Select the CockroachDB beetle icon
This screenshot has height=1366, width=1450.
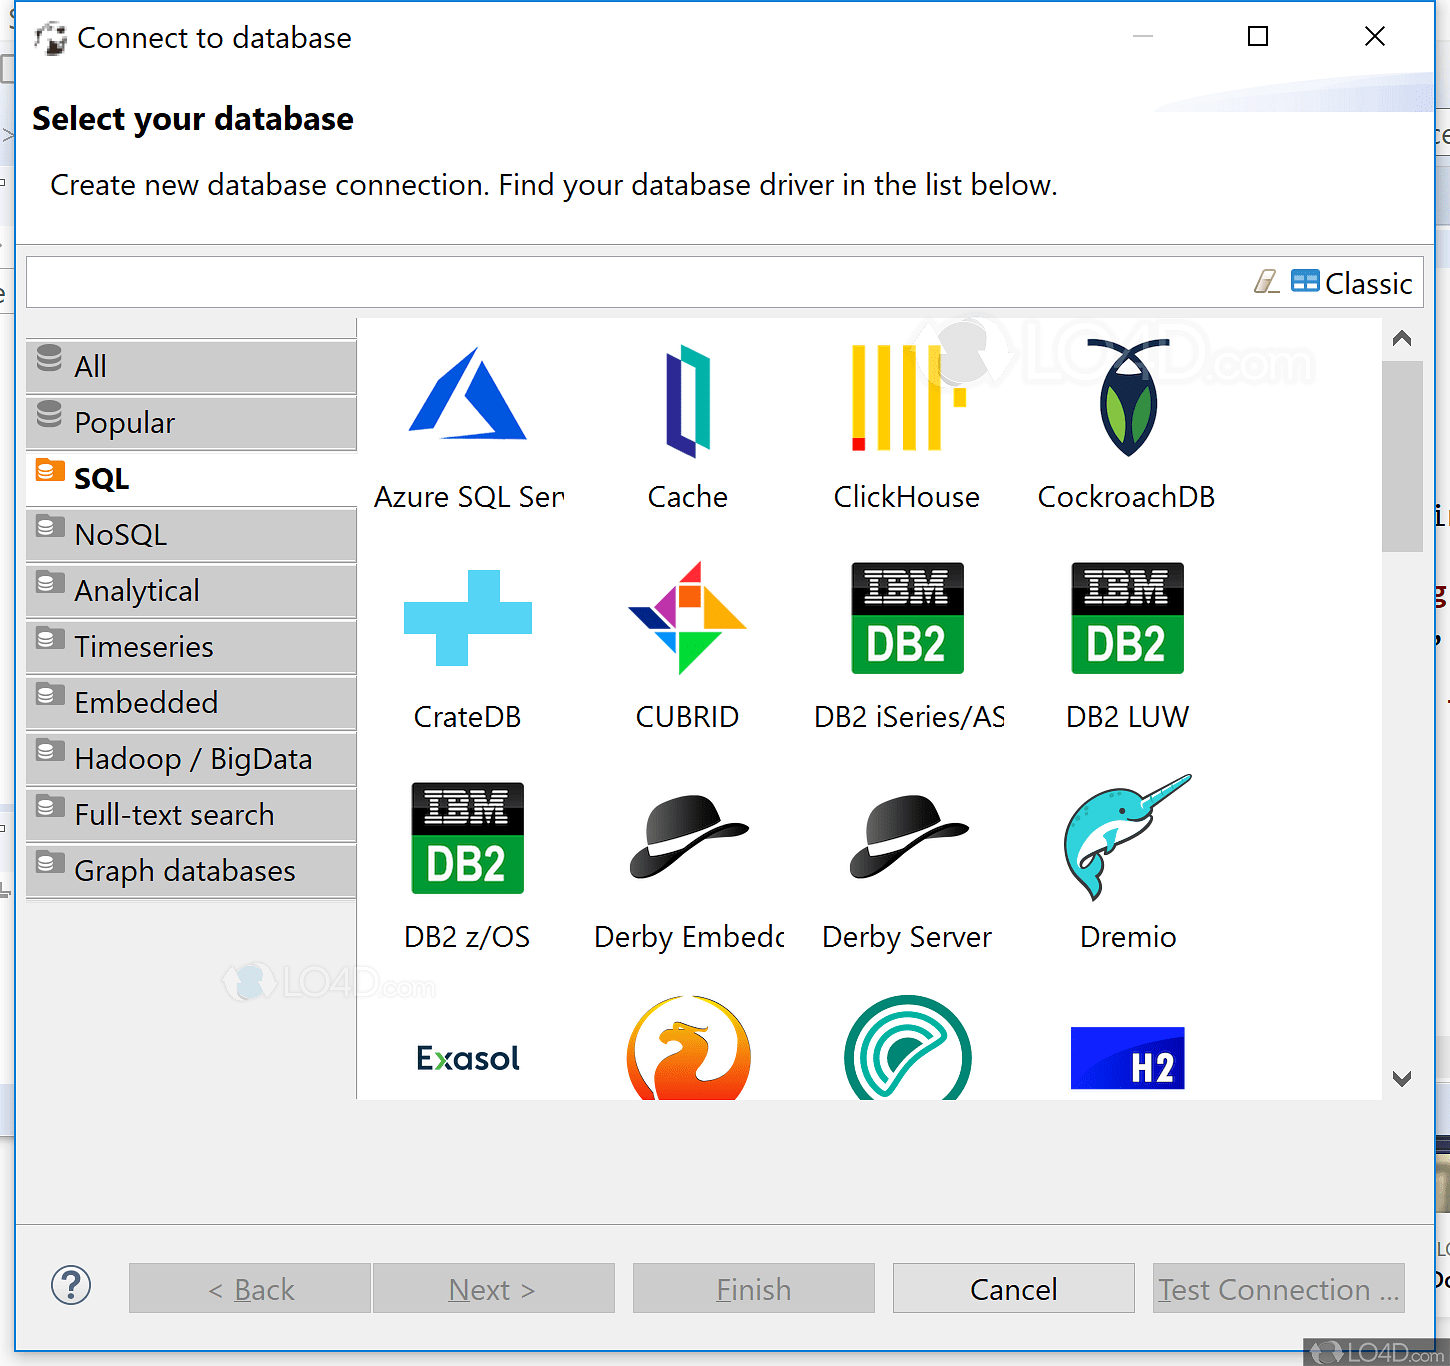coord(1128,397)
